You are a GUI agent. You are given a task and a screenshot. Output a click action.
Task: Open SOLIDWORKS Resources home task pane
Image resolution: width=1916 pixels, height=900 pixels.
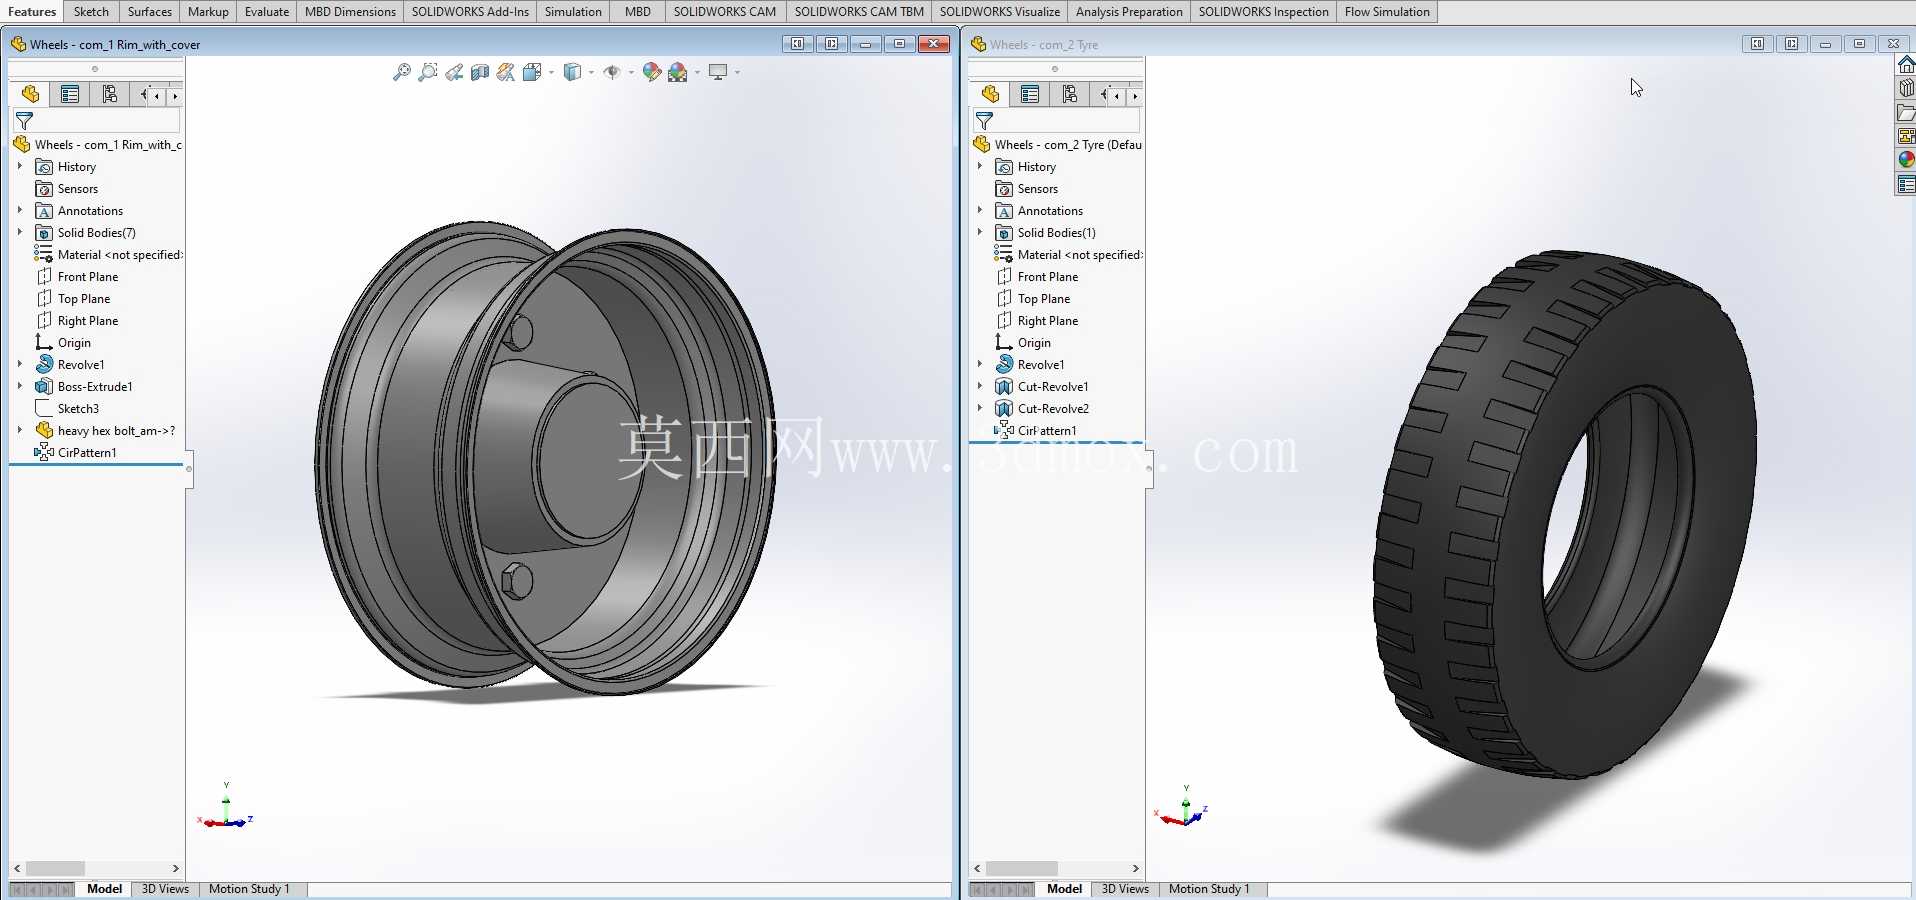click(1906, 64)
